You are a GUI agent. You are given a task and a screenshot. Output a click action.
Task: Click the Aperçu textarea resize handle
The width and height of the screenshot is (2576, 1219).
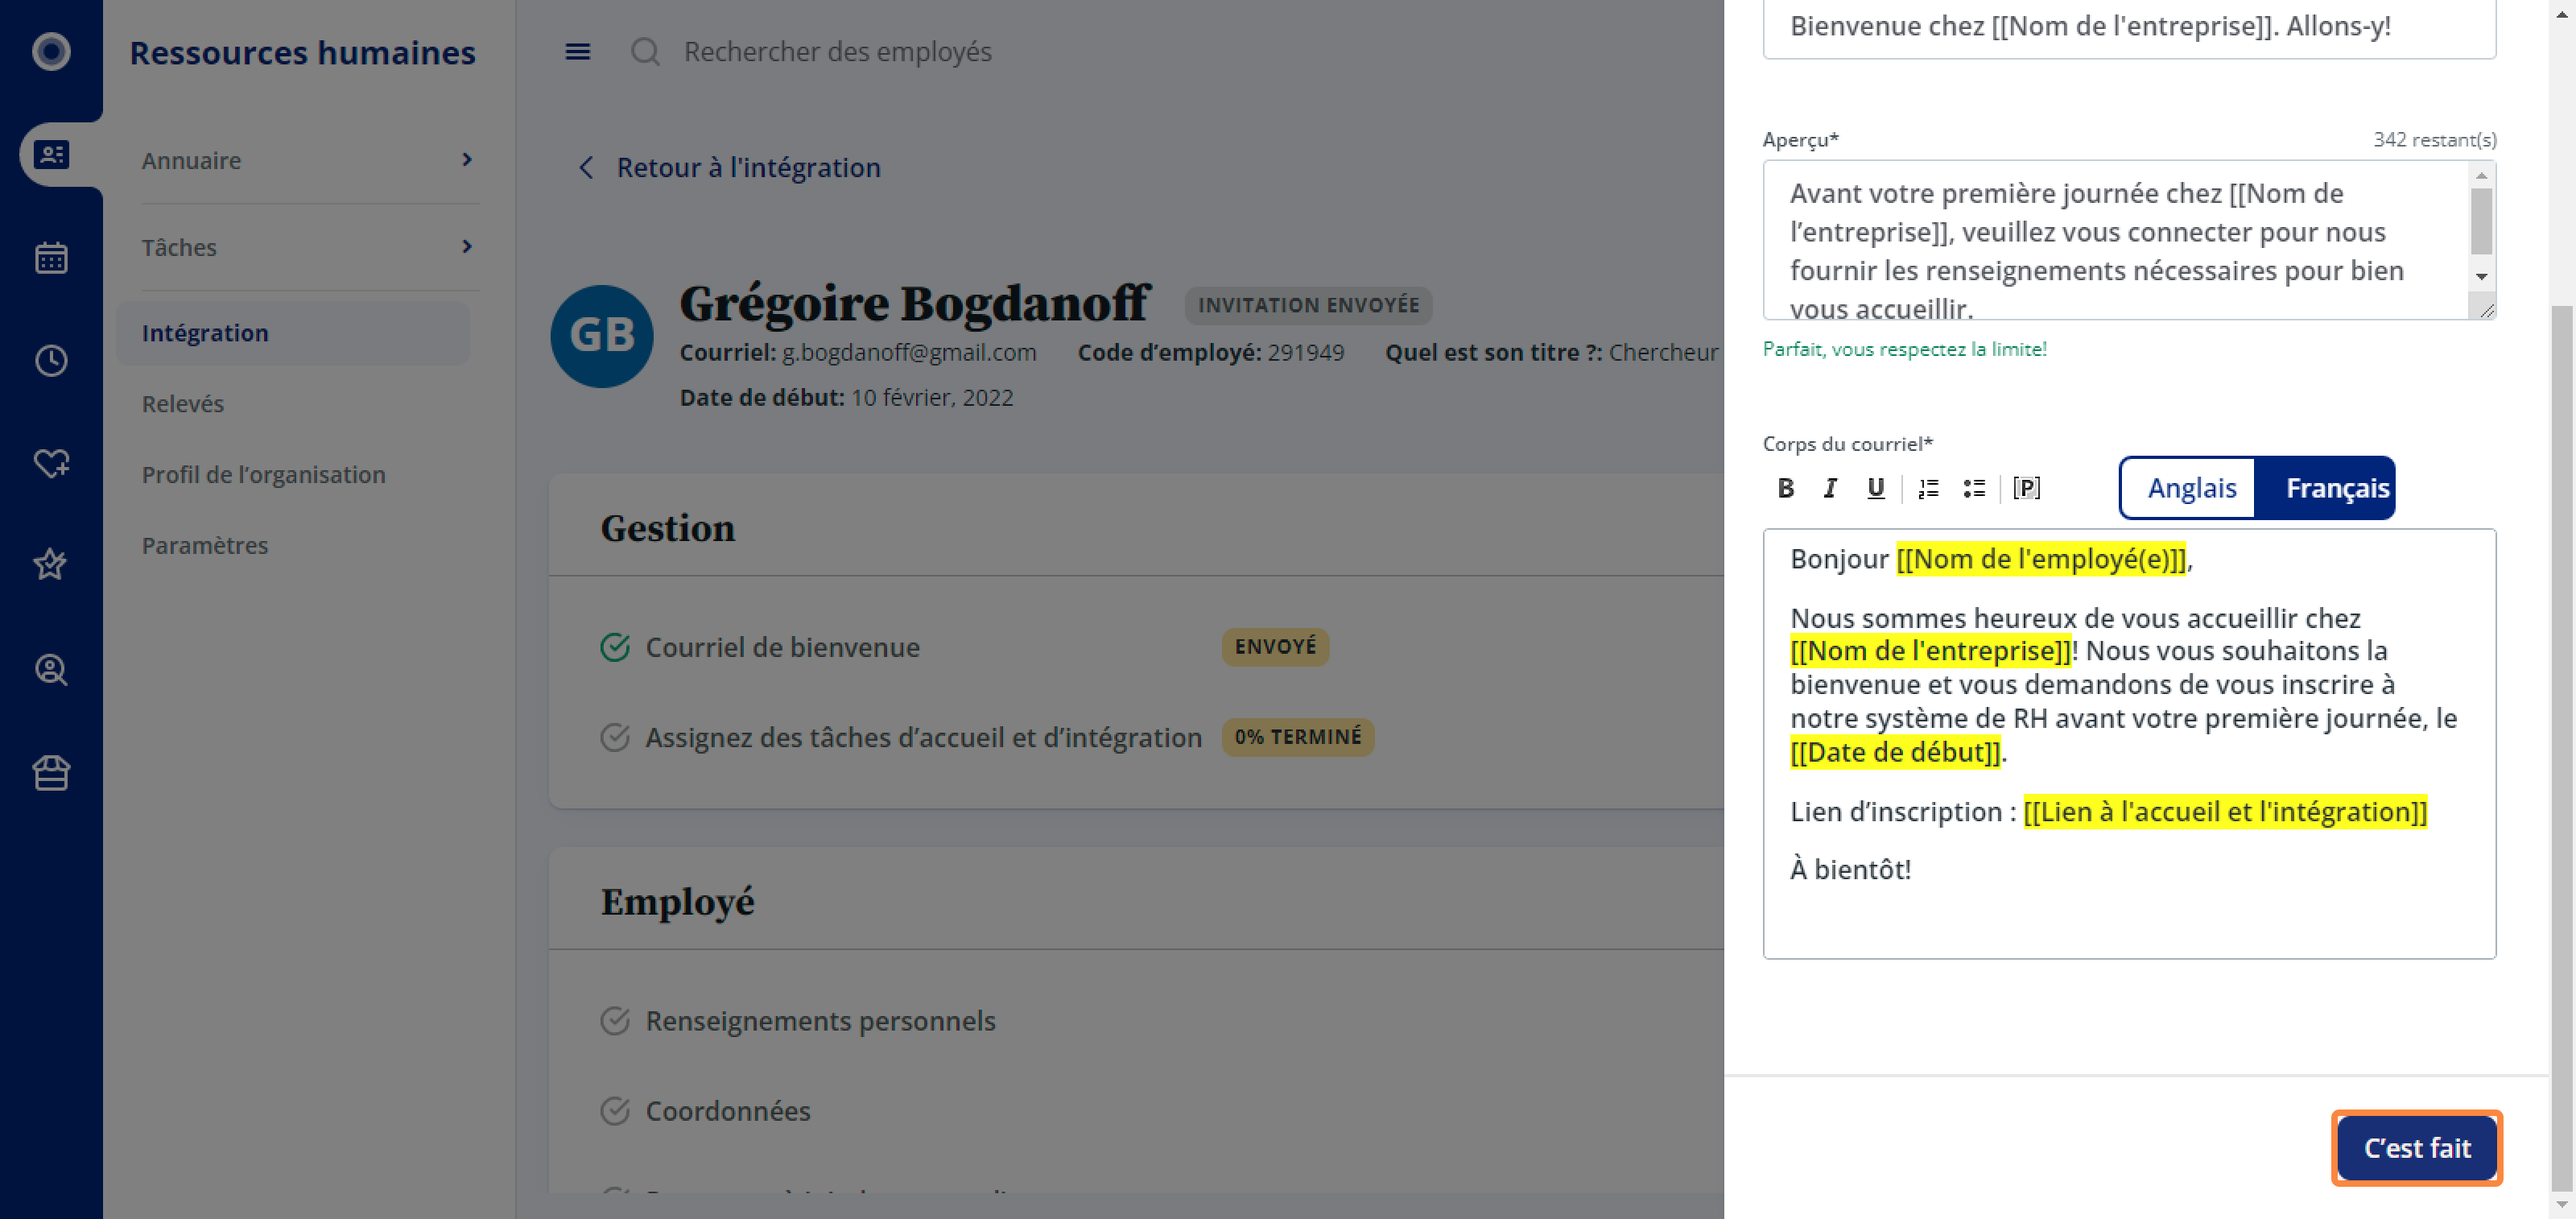click(x=2485, y=310)
